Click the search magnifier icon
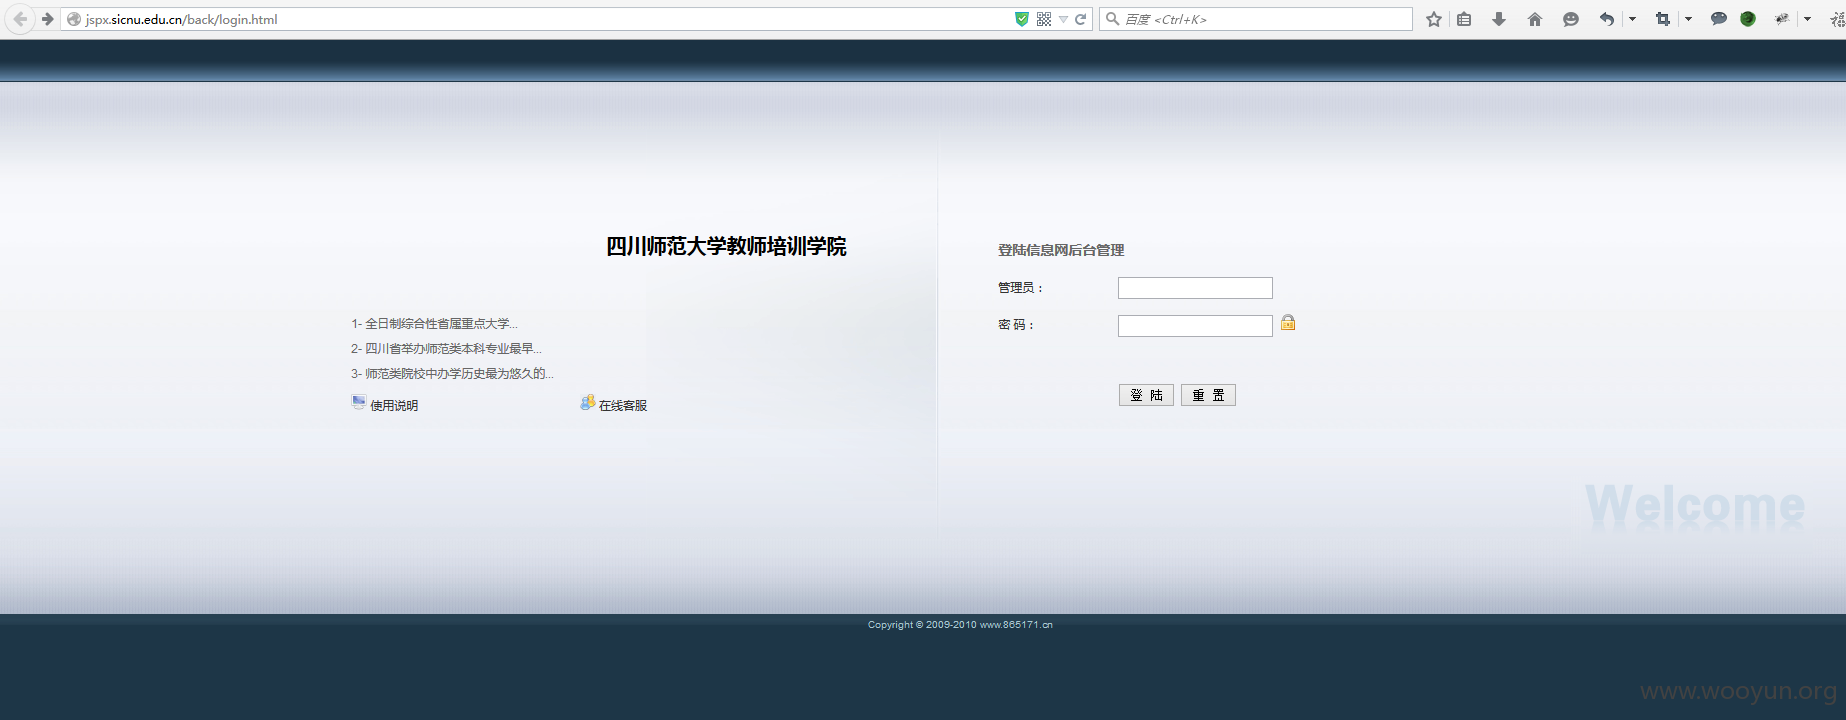The image size is (1846, 720). pos(1112,19)
